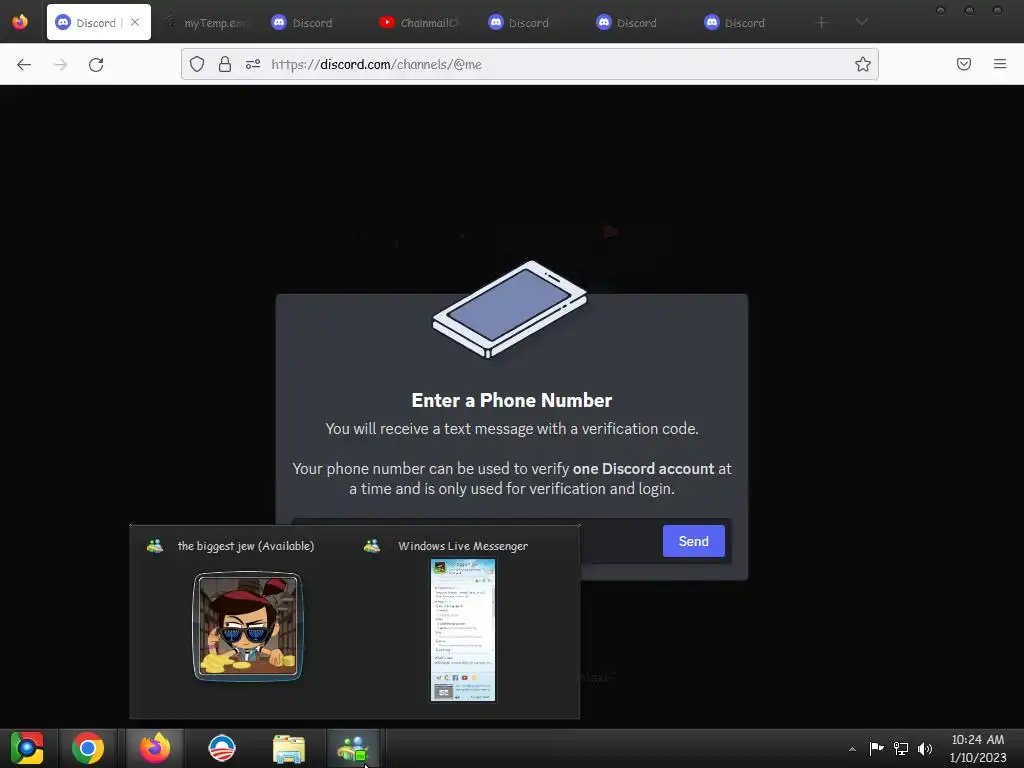Open the volume speaker tray icon
1024x768 pixels.
click(925, 748)
